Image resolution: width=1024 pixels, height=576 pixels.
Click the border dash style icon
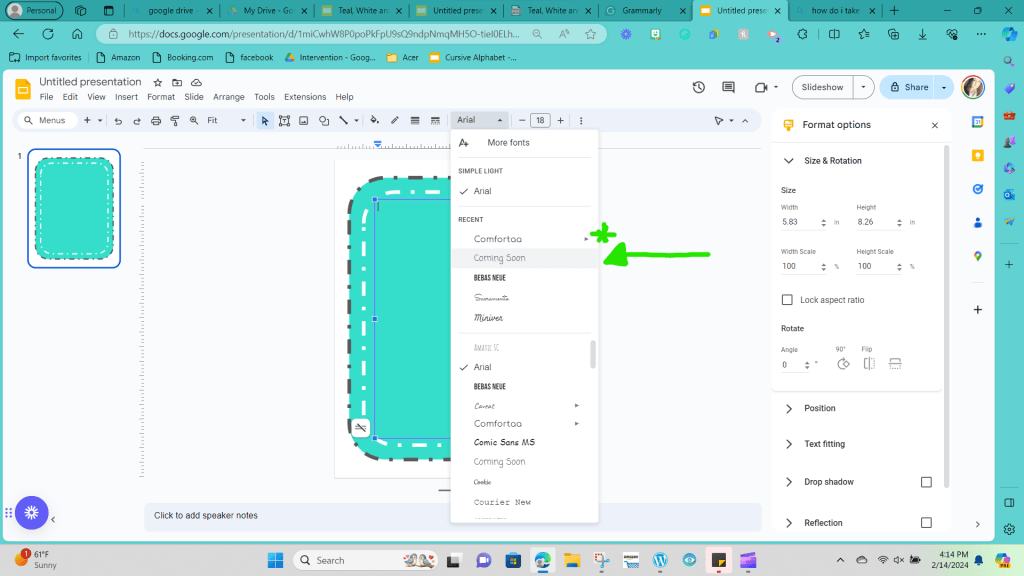coord(435,120)
